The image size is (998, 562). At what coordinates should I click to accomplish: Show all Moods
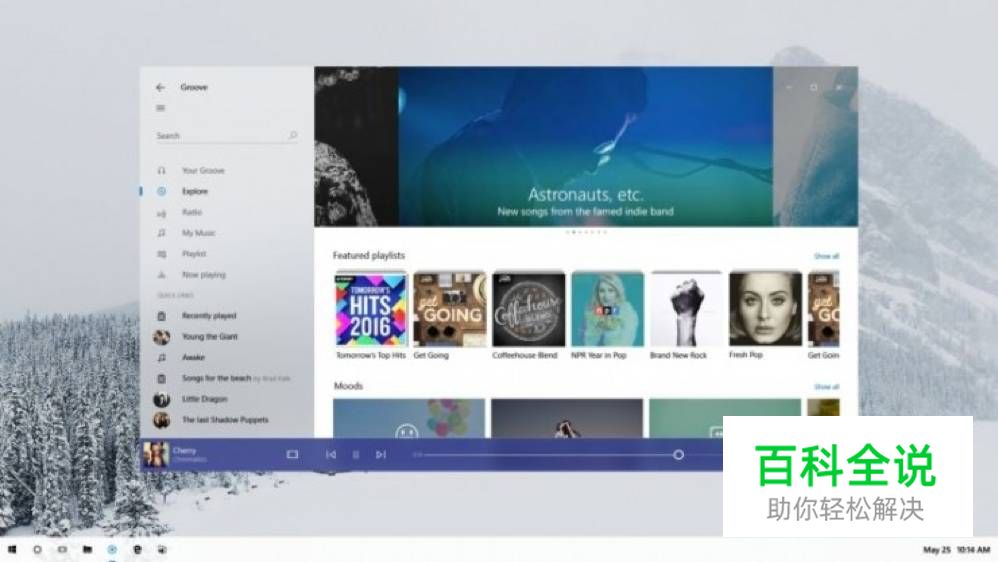(x=826, y=387)
